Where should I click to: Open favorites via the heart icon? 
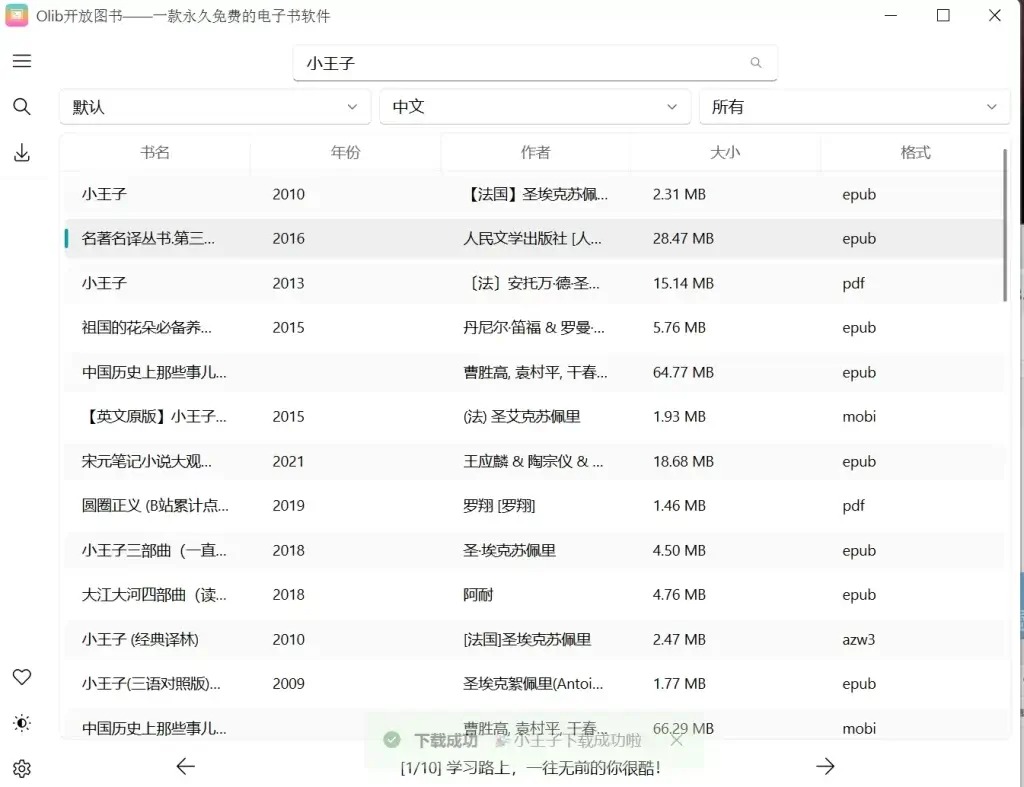pyautogui.click(x=22, y=677)
